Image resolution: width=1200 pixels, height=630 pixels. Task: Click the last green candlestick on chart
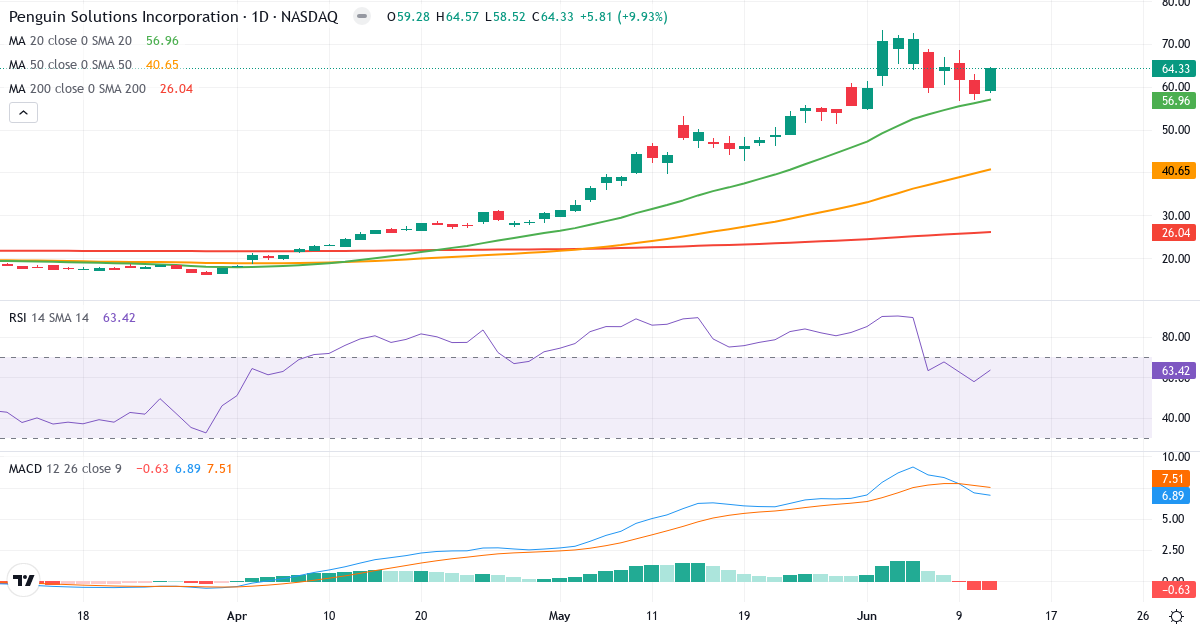990,79
